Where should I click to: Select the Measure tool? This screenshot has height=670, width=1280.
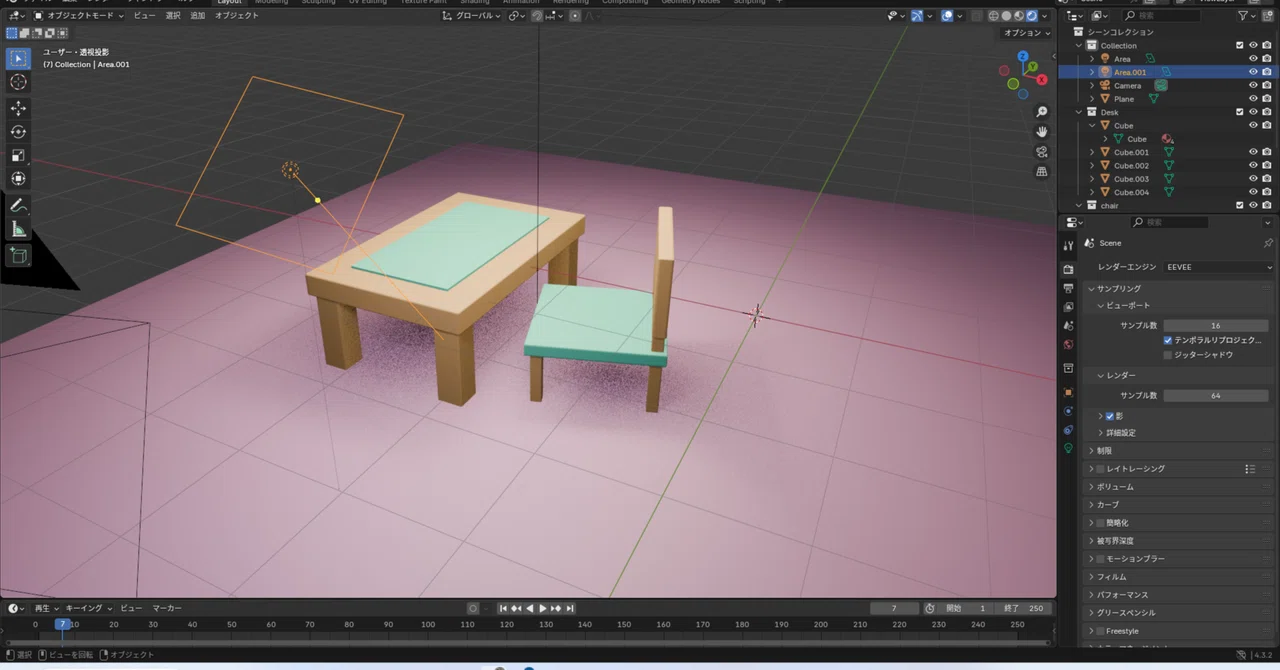(18, 230)
